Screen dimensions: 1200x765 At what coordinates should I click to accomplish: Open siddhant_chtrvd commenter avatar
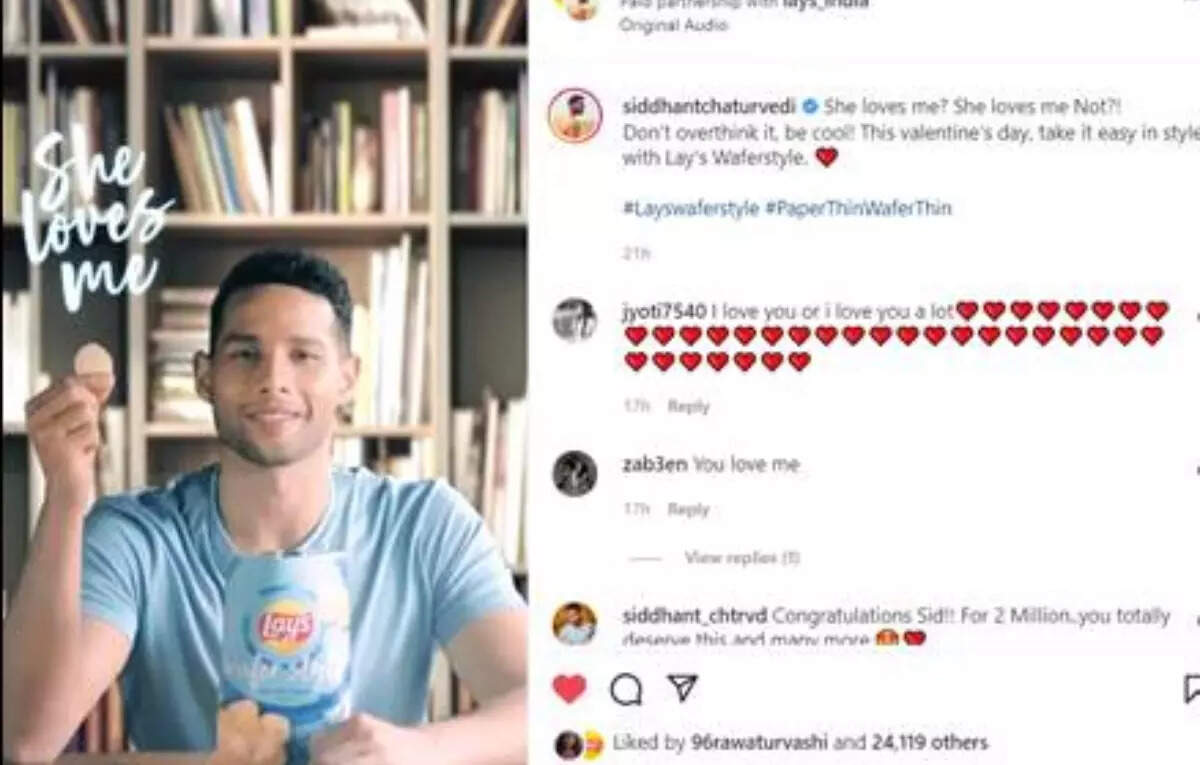click(574, 623)
